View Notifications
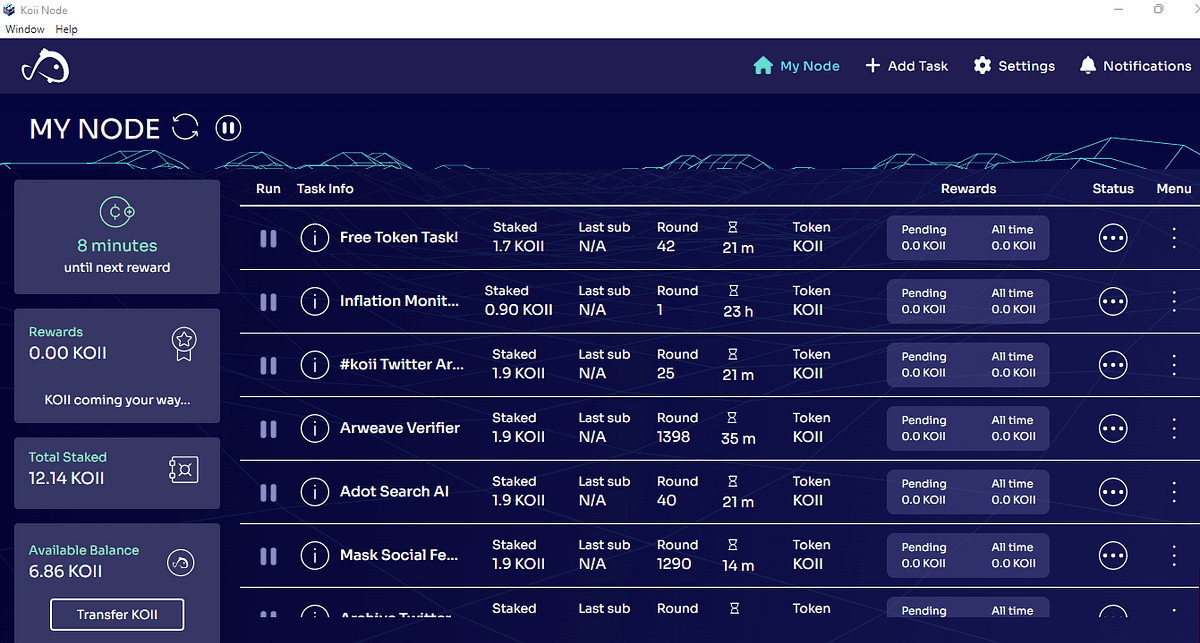The image size is (1200, 643). 1135,66
